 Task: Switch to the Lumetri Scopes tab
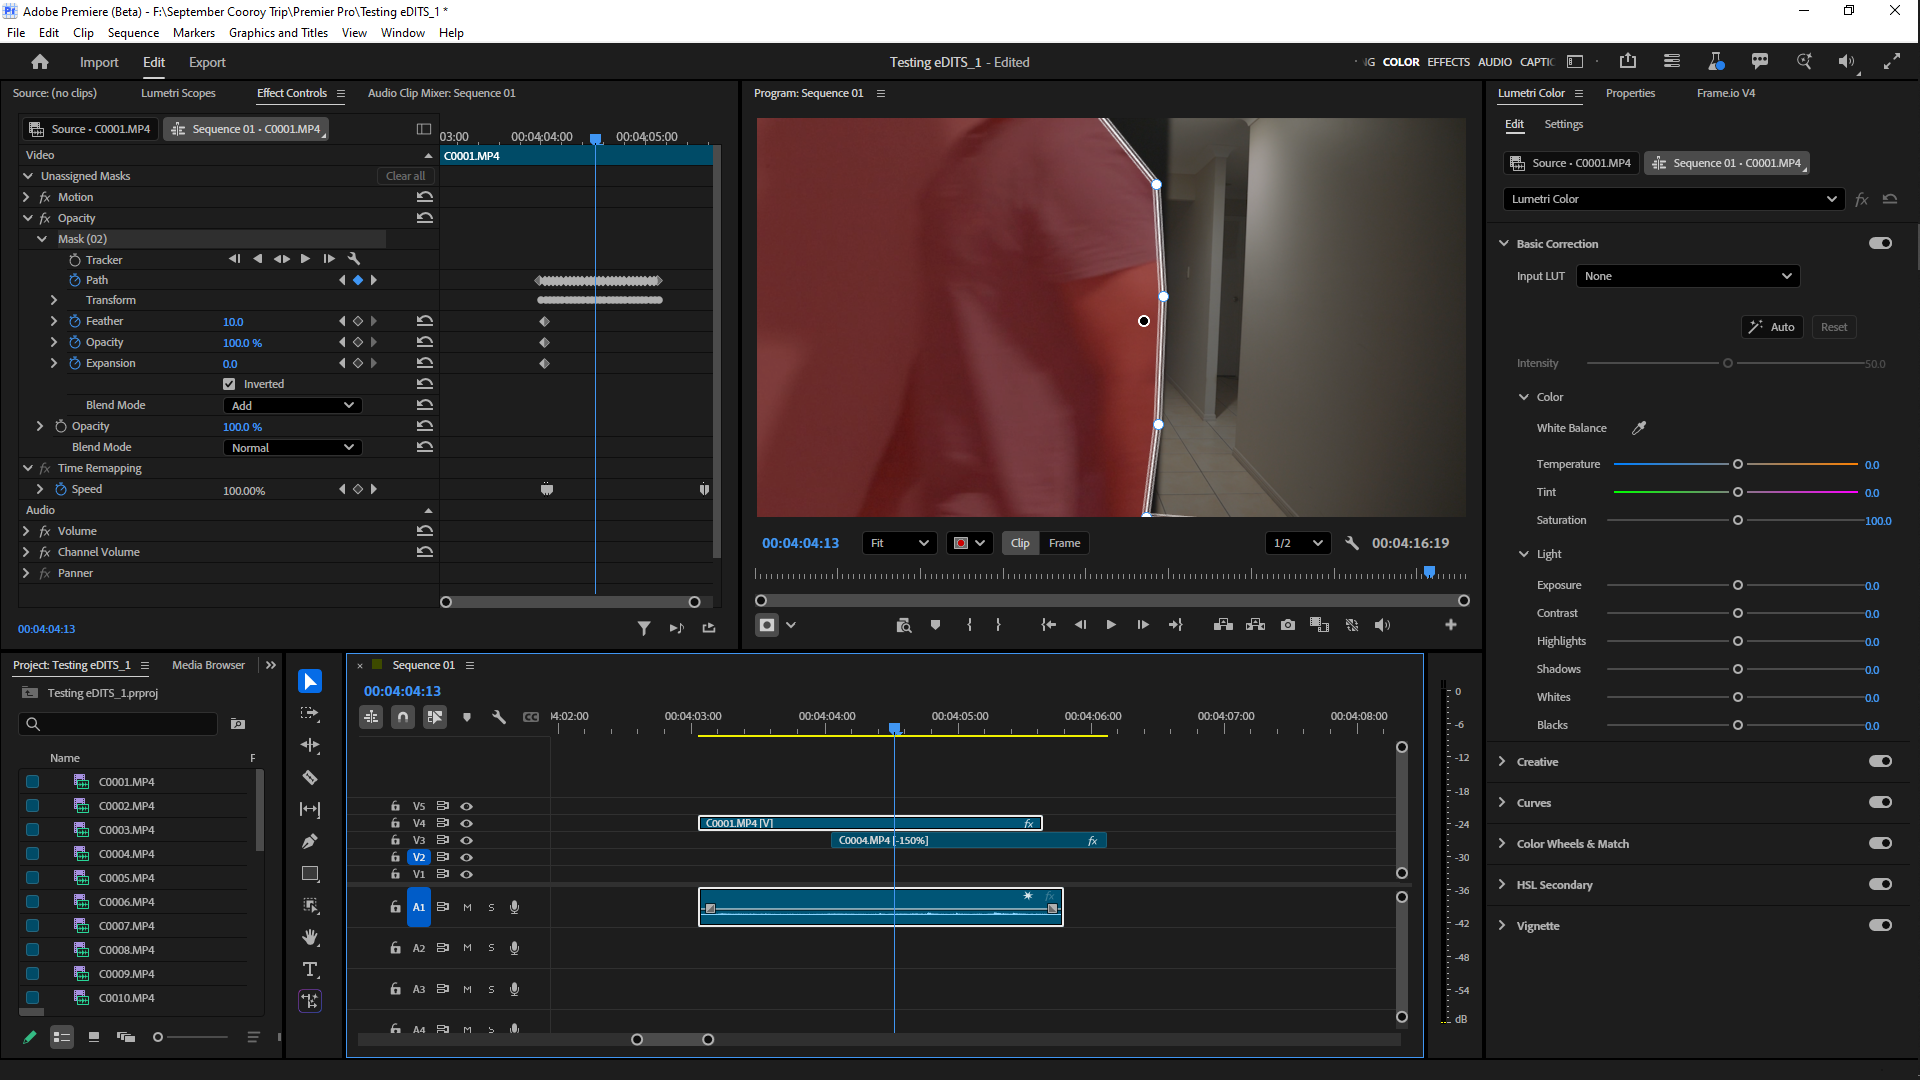pyautogui.click(x=178, y=93)
